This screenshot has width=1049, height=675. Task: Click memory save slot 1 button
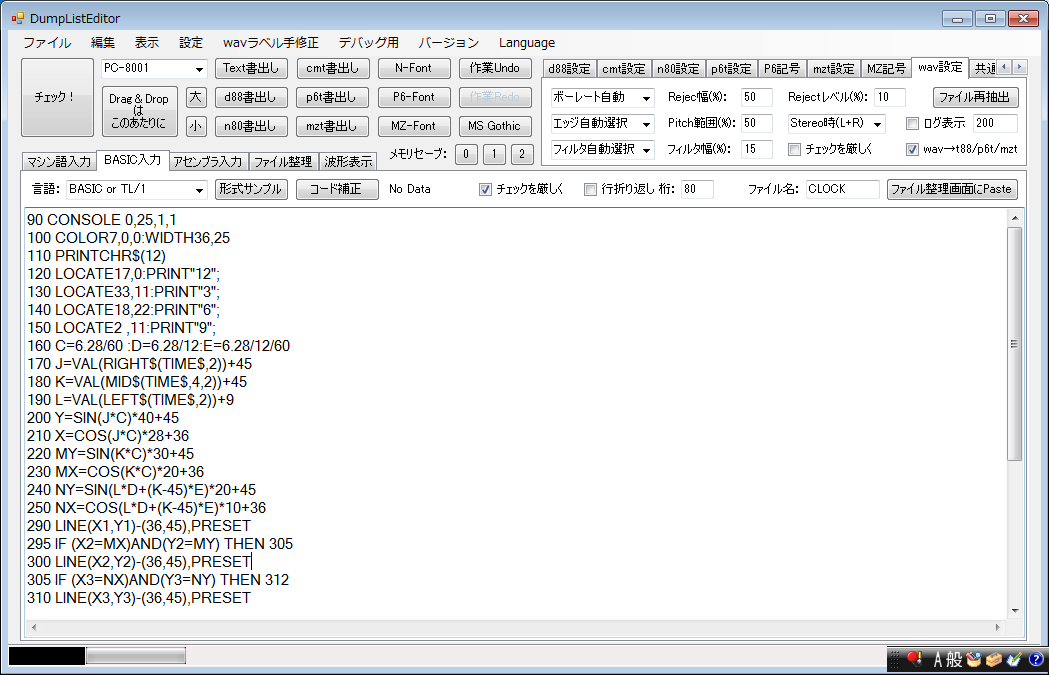(494, 154)
